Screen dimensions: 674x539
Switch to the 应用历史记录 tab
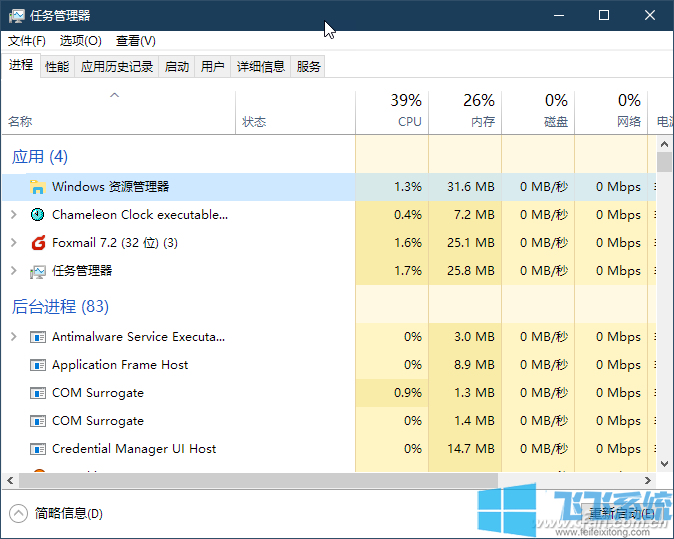pos(117,67)
